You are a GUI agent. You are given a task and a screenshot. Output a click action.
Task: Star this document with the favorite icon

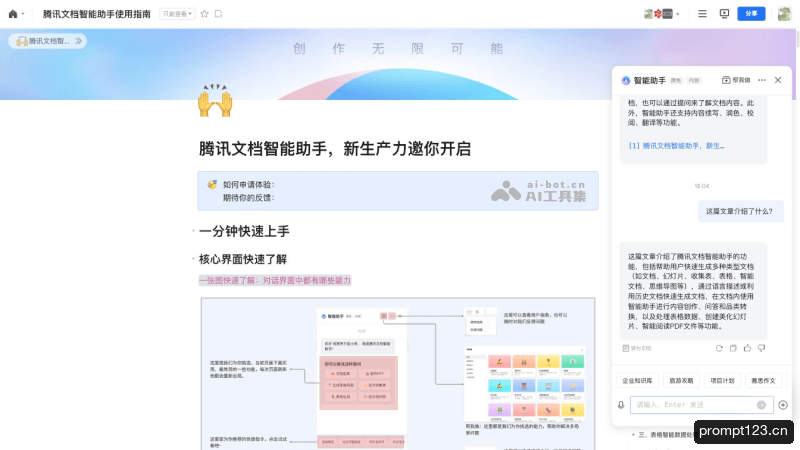click(205, 14)
